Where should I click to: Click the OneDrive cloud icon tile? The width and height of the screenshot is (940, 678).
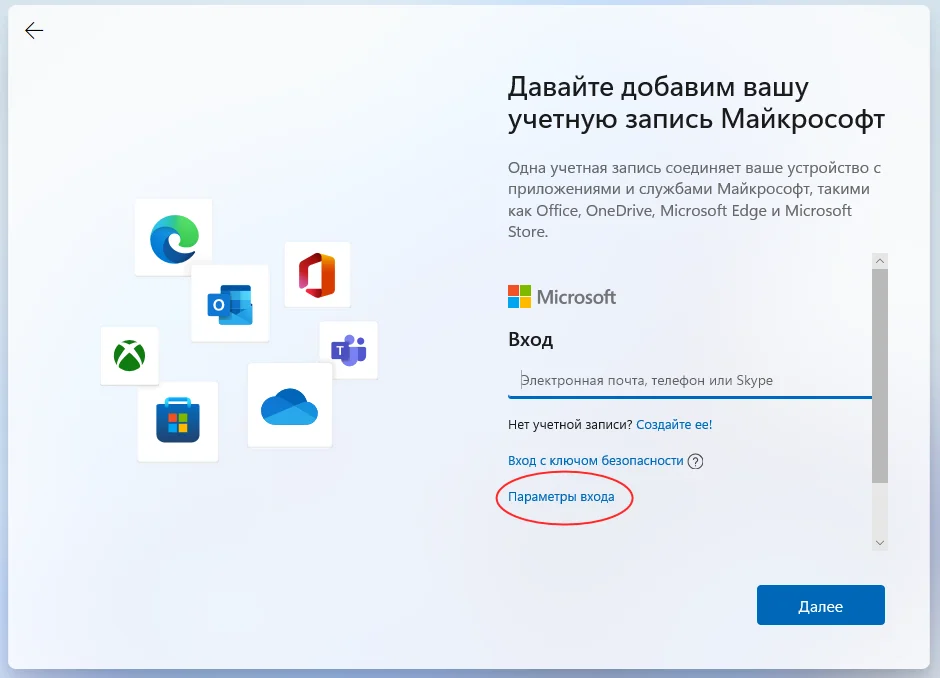tap(290, 405)
